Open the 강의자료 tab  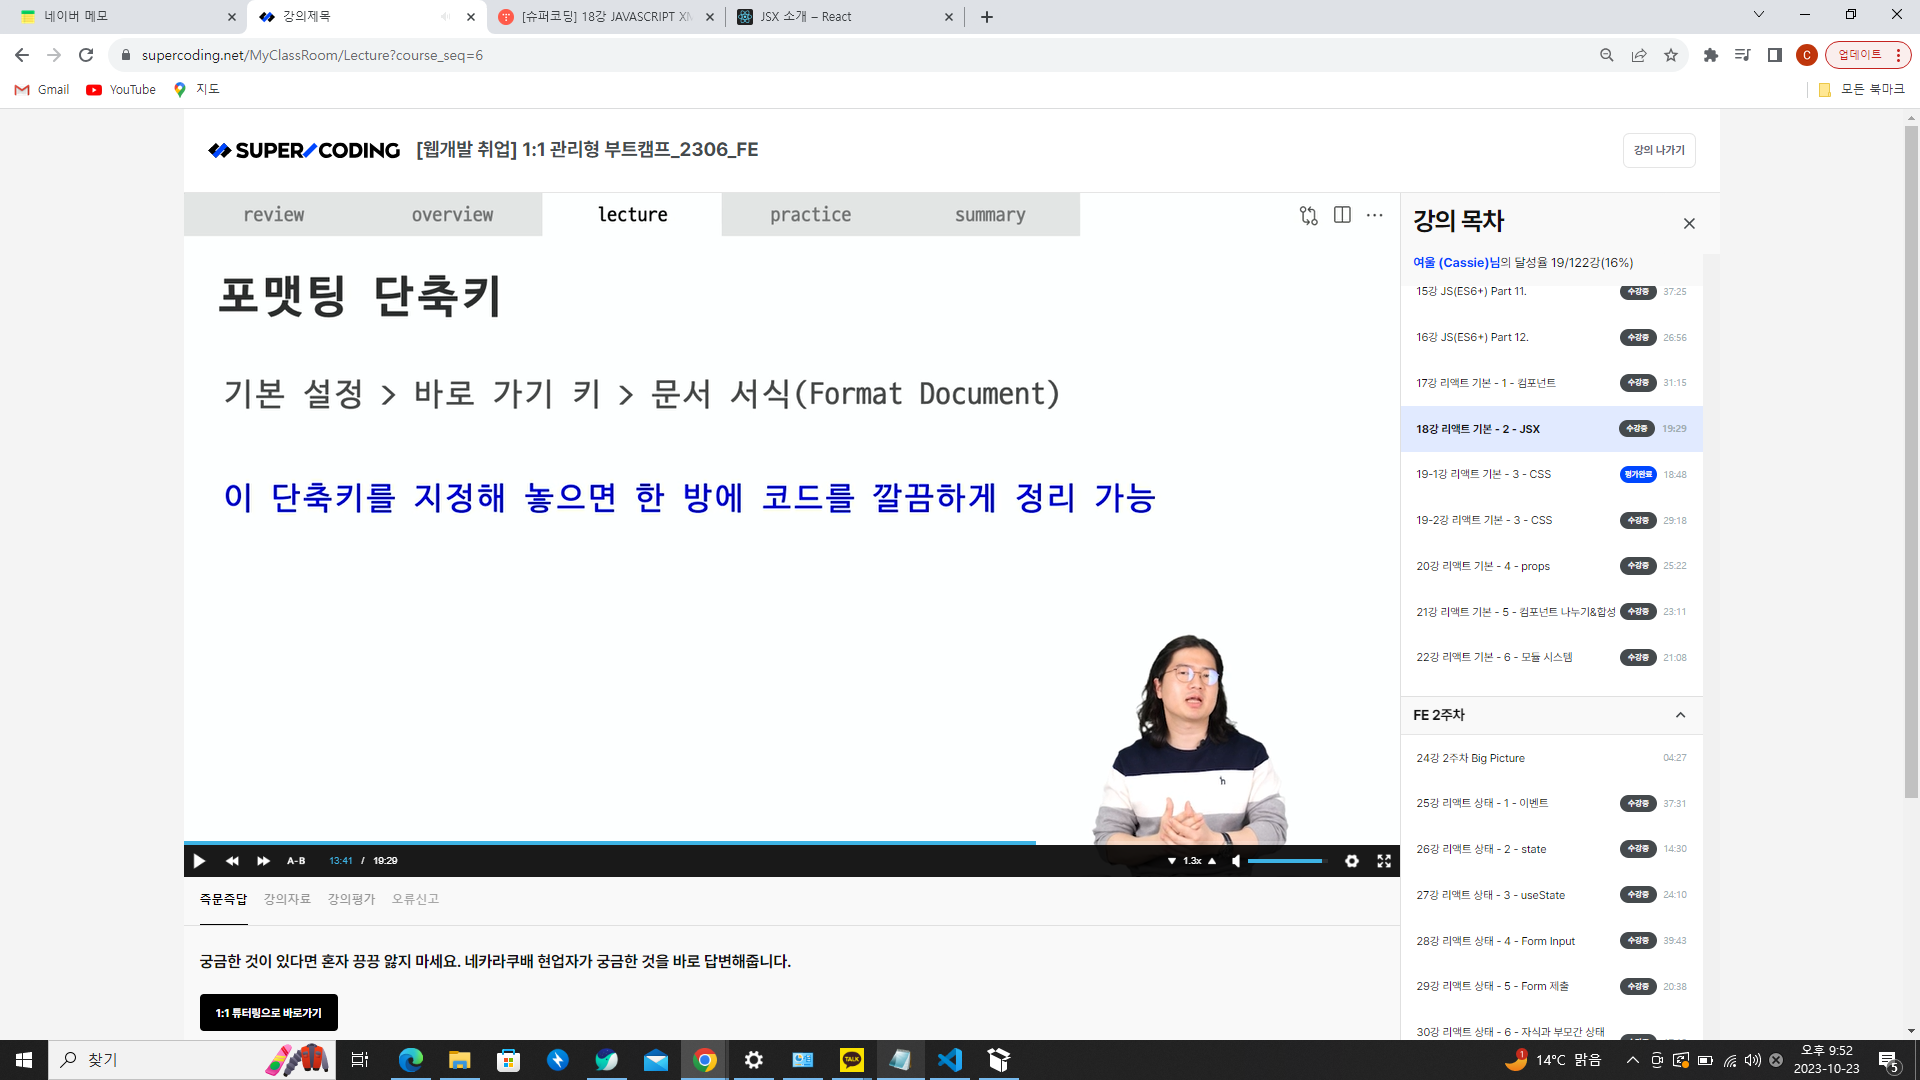(x=287, y=899)
